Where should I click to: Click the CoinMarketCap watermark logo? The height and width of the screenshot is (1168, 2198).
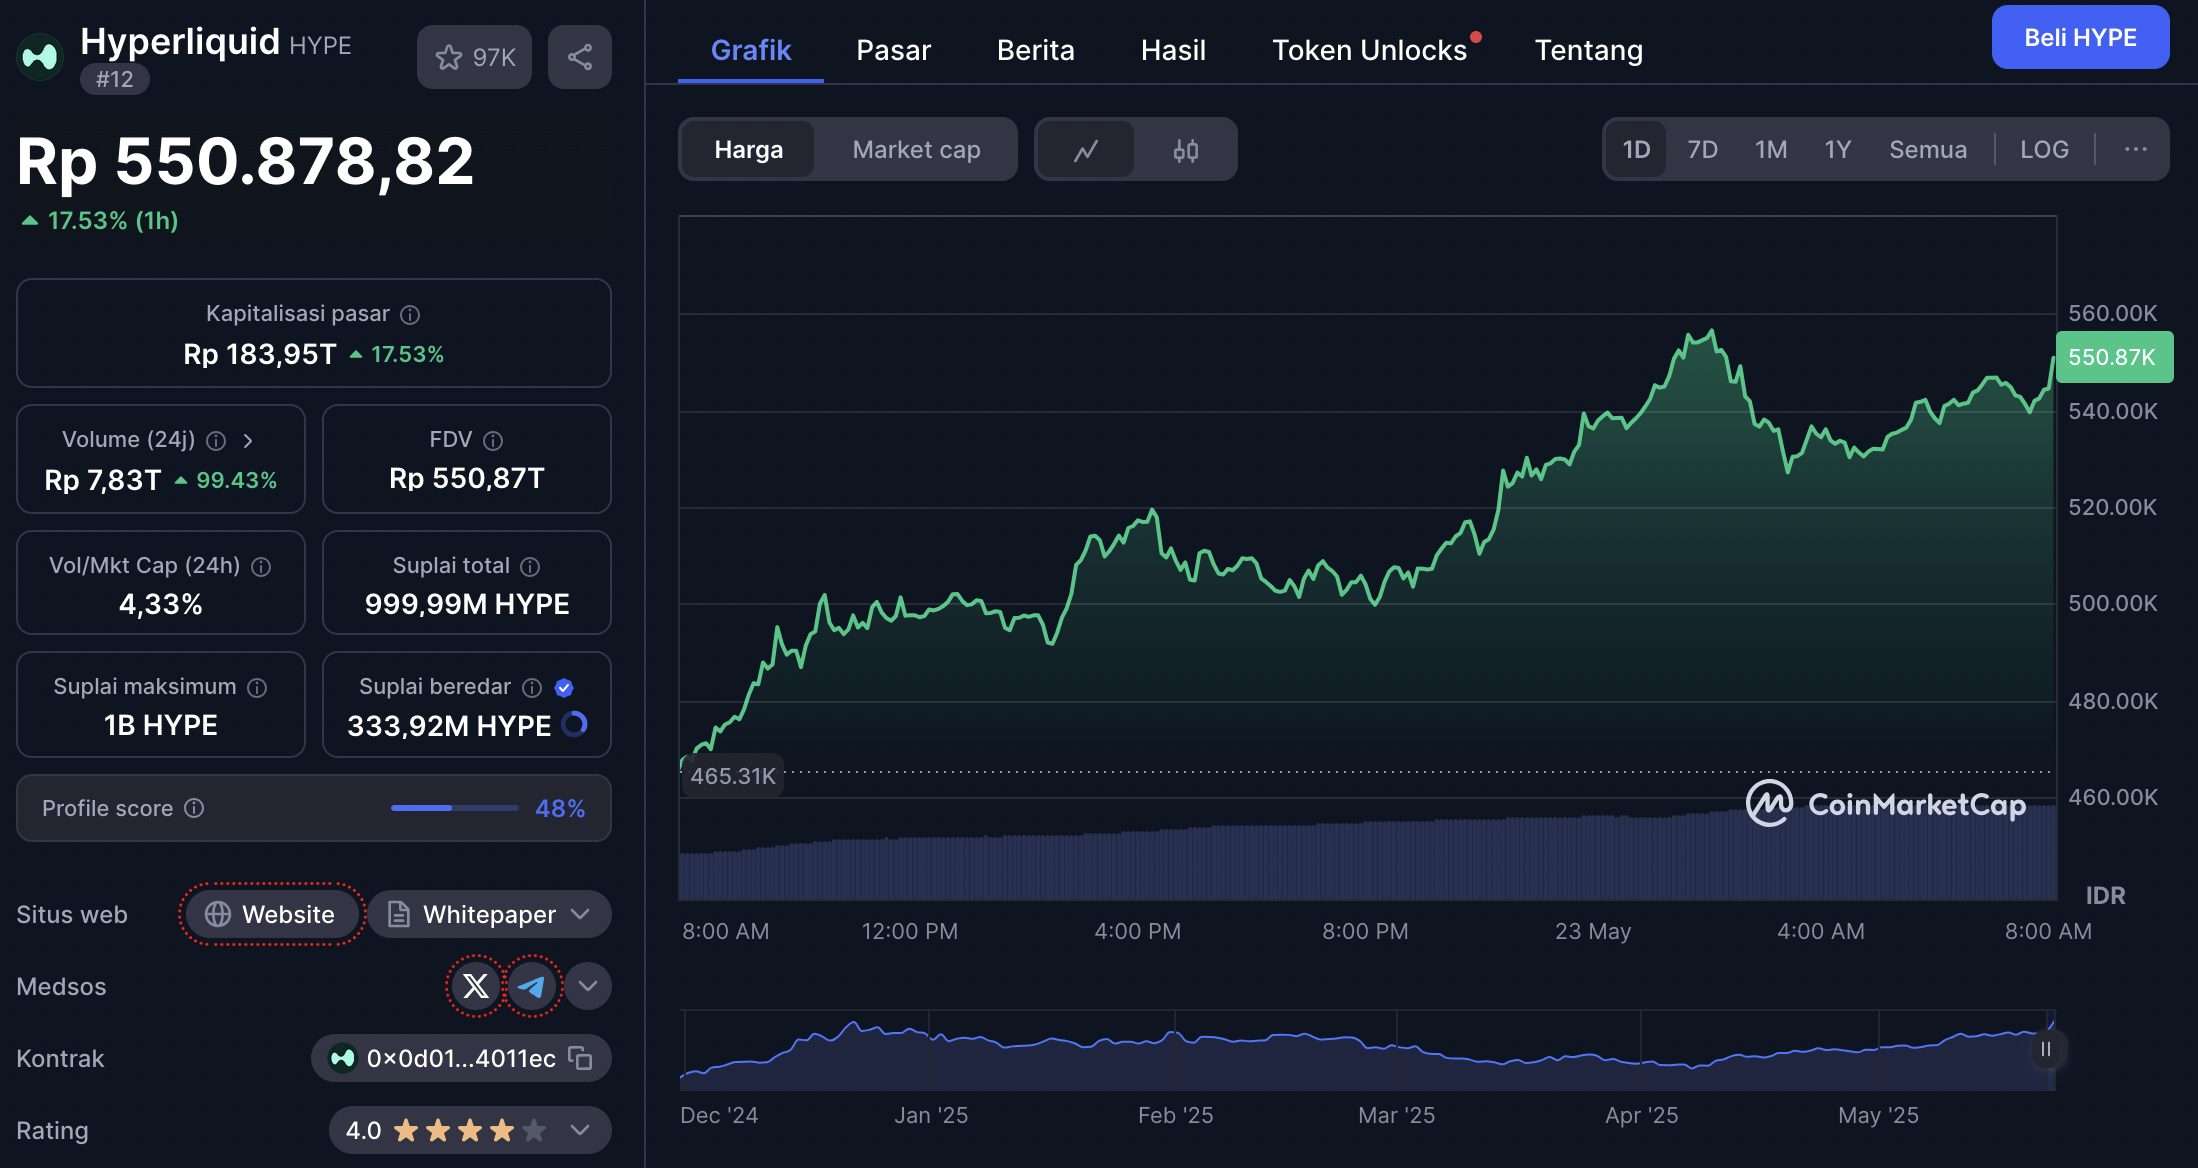click(x=1886, y=804)
